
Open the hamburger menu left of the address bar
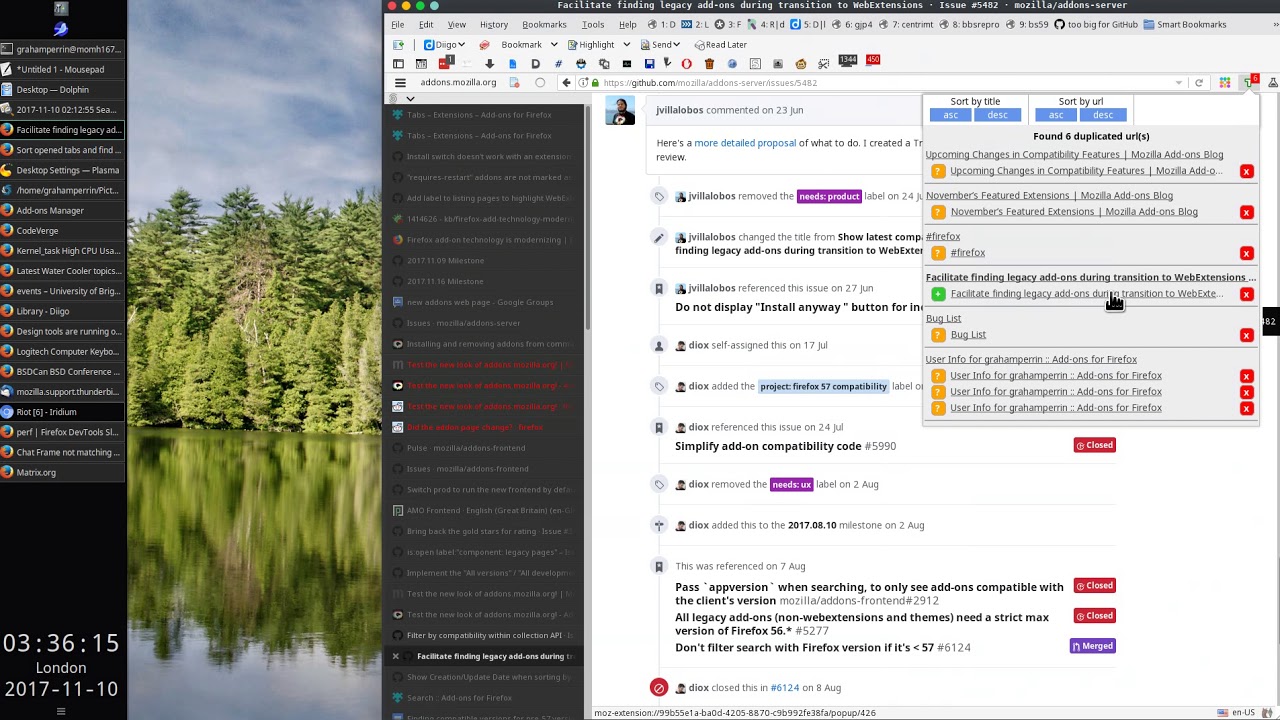[x=400, y=83]
